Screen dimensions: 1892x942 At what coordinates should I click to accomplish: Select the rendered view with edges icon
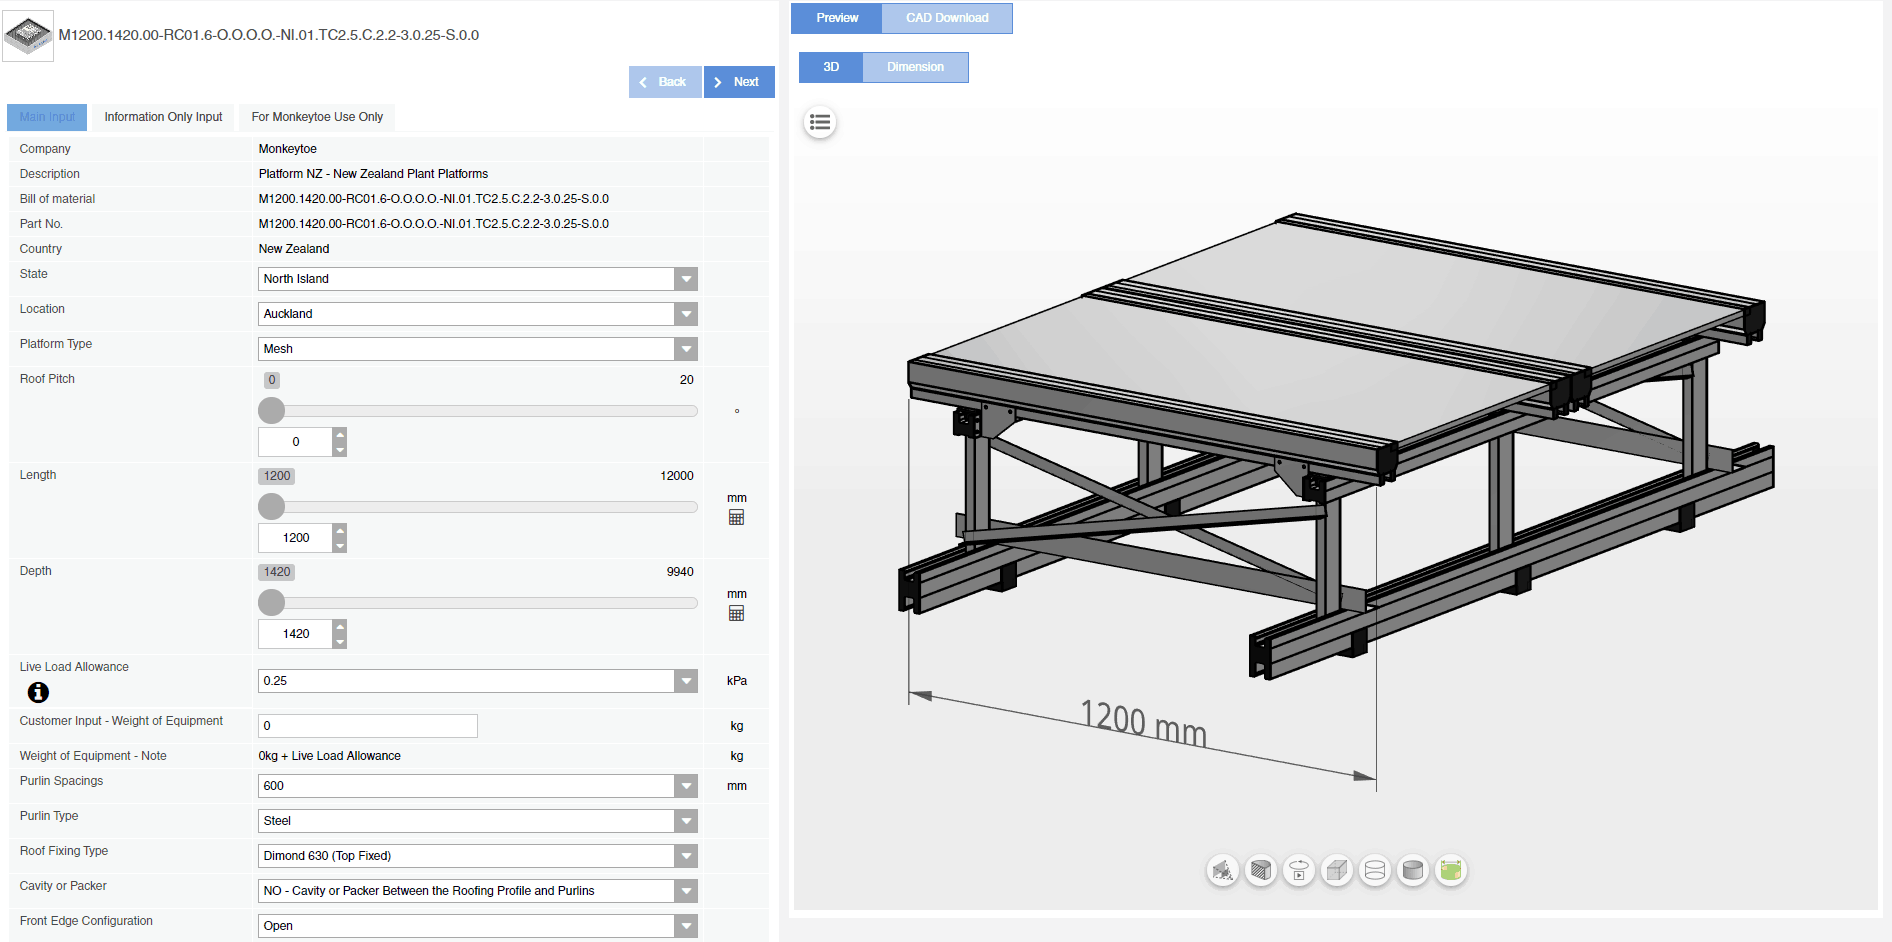1450,870
